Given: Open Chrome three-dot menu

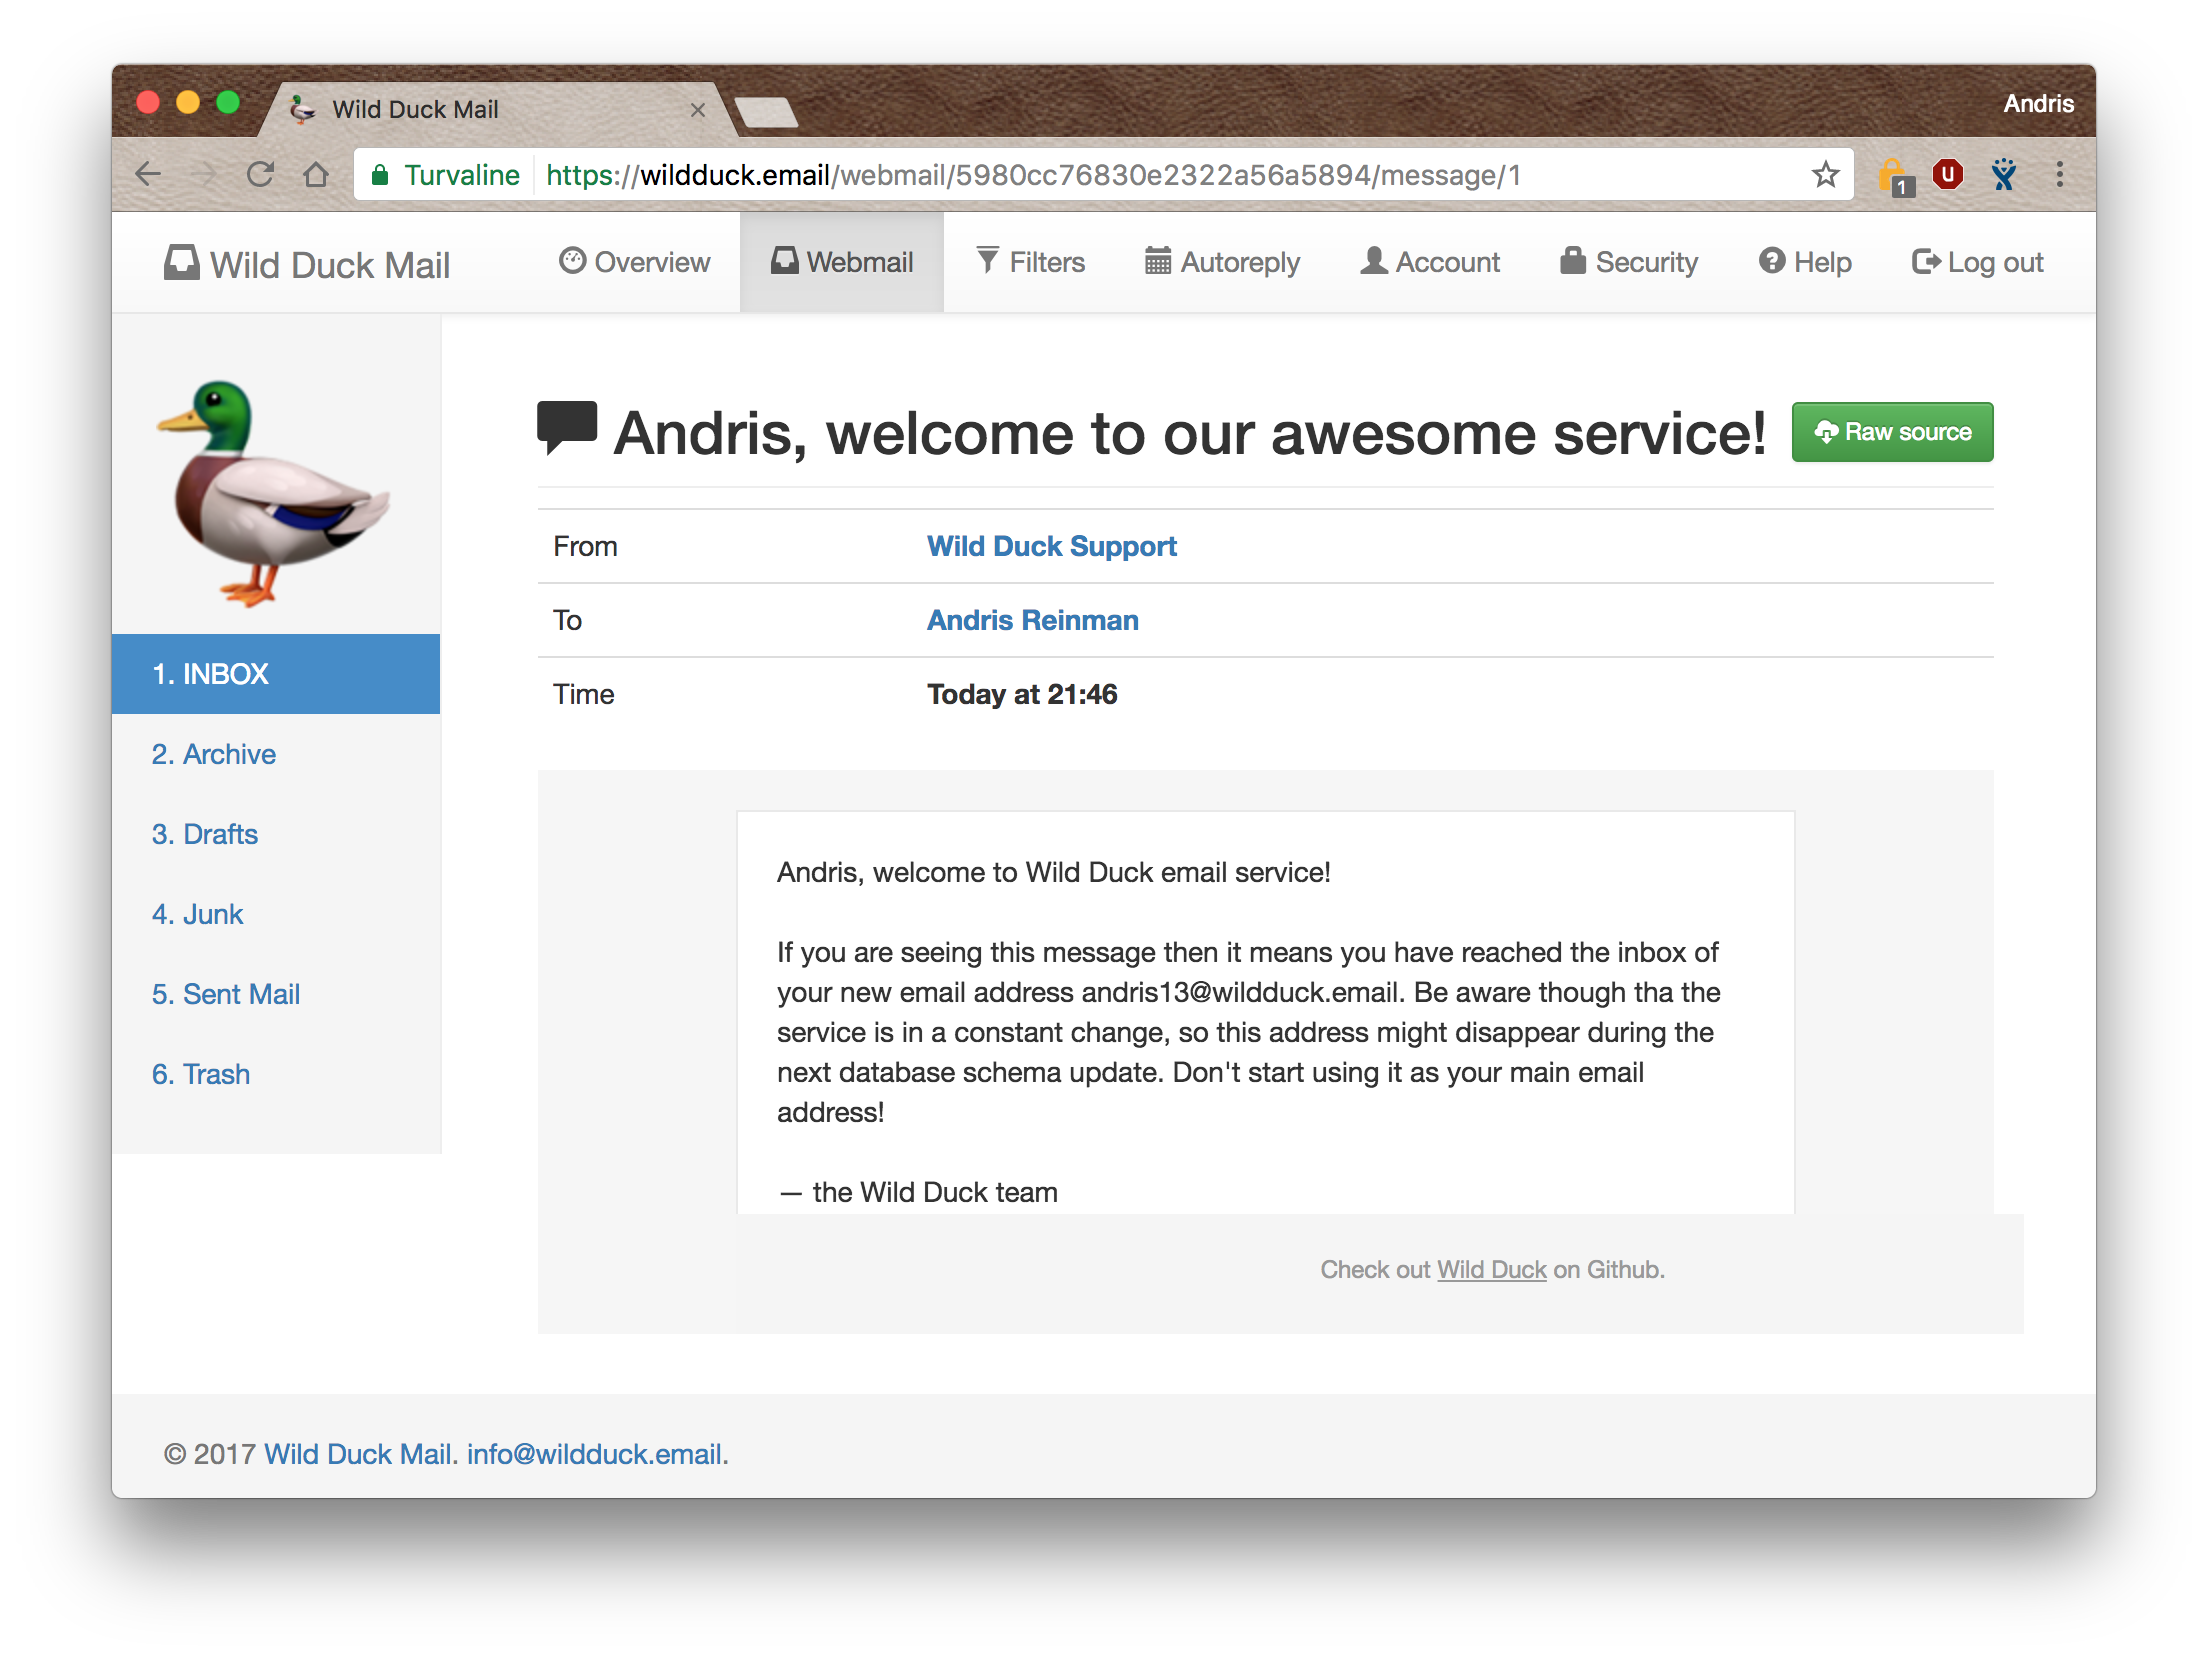Looking at the screenshot, I should pos(2059,175).
